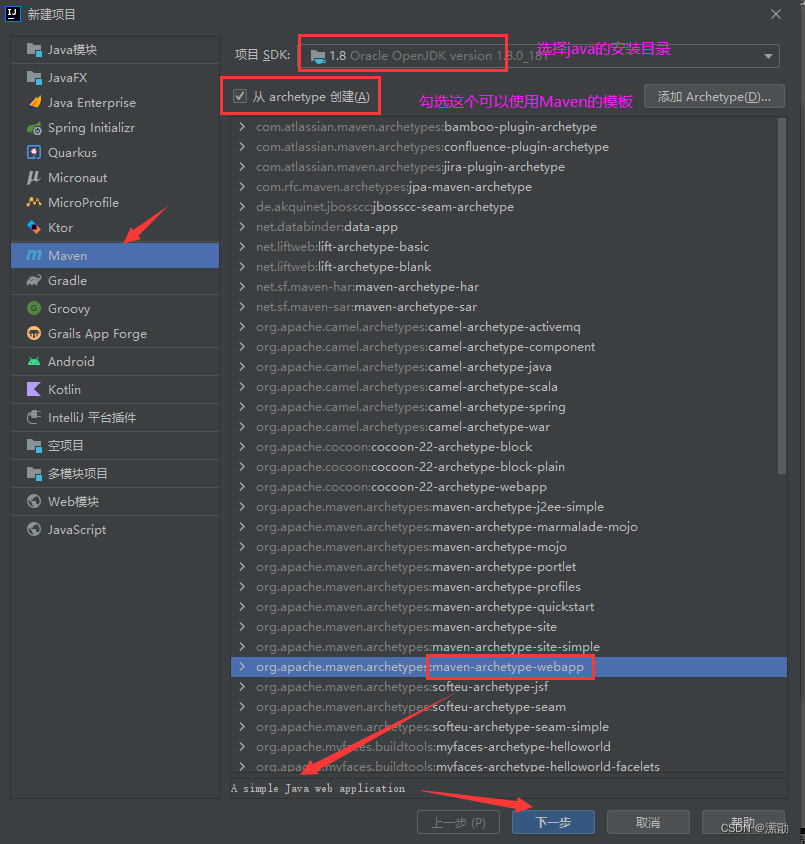Image resolution: width=805 pixels, height=844 pixels.
Task: Click the Spring Initializr leaf icon
Action: pyautogui.click(x=34, y=128)
